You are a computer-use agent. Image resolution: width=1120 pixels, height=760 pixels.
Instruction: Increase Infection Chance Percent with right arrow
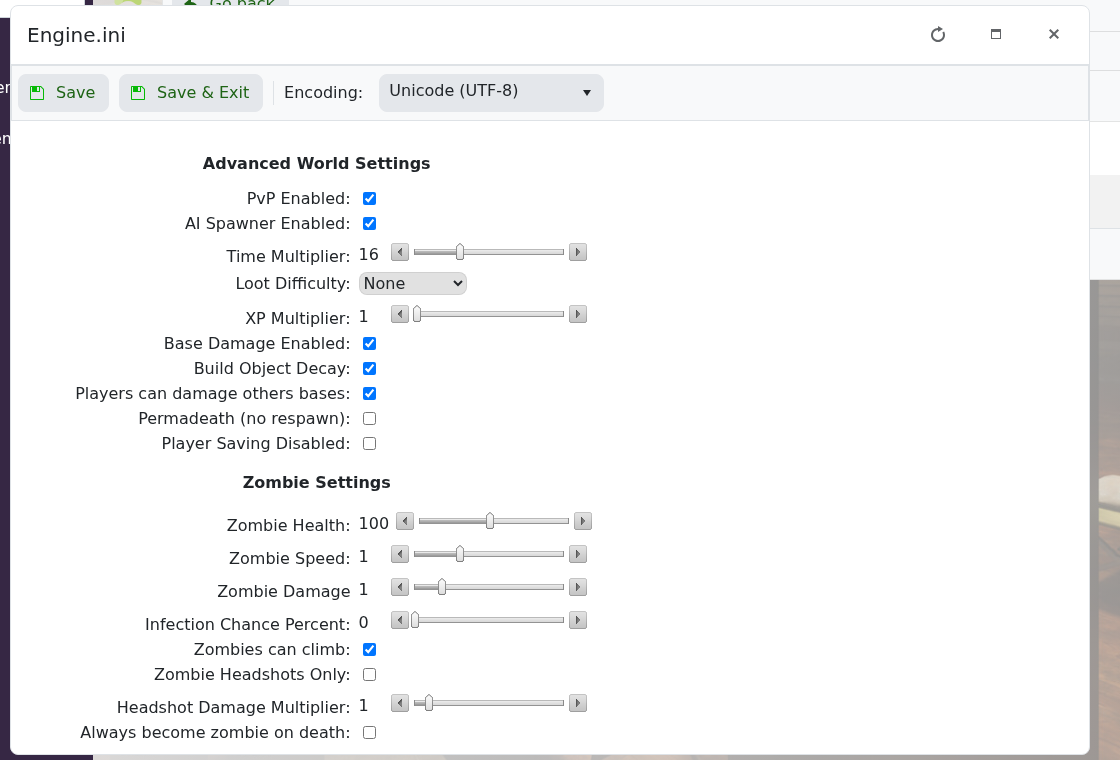(x=578, y=620)
